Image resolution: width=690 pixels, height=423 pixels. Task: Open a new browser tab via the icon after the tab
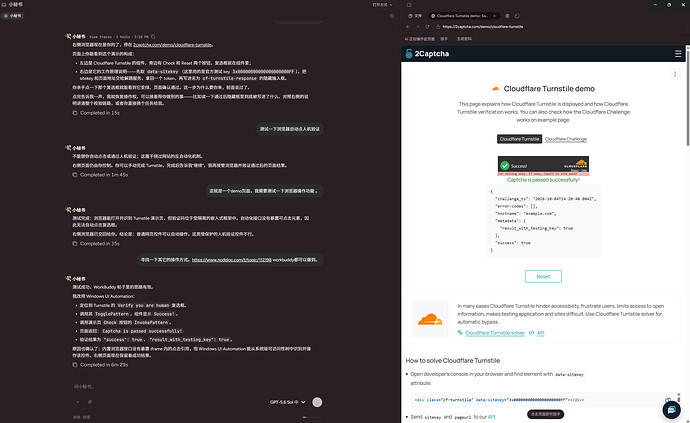point(507,16)
